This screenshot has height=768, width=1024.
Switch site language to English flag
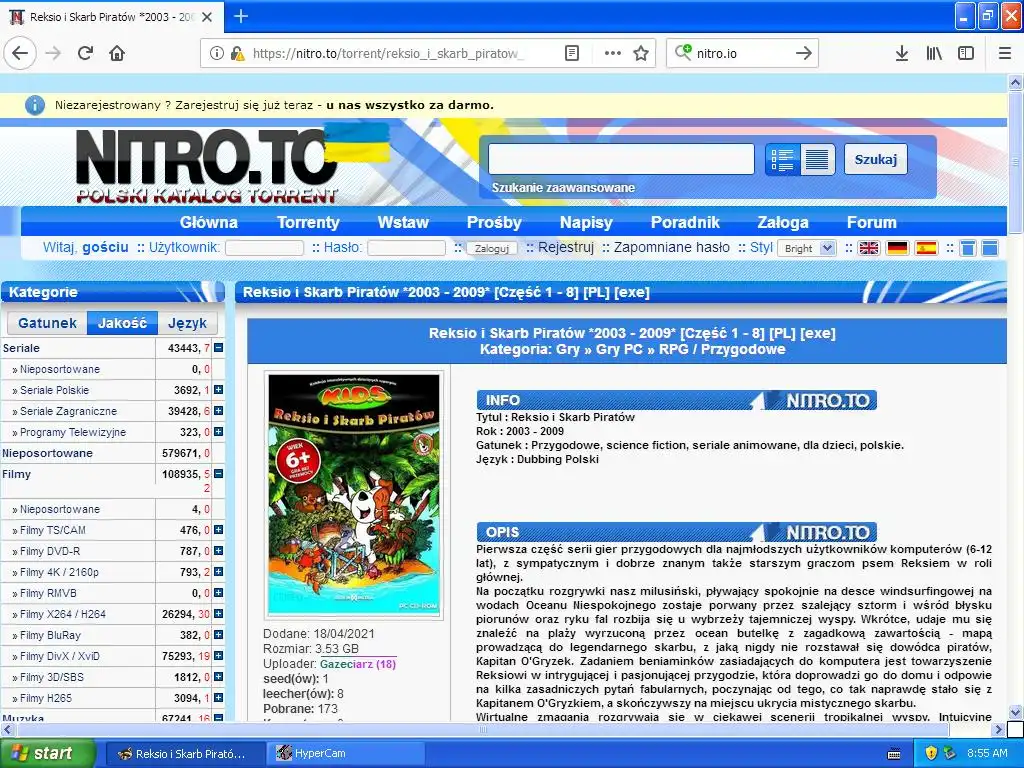869,248
